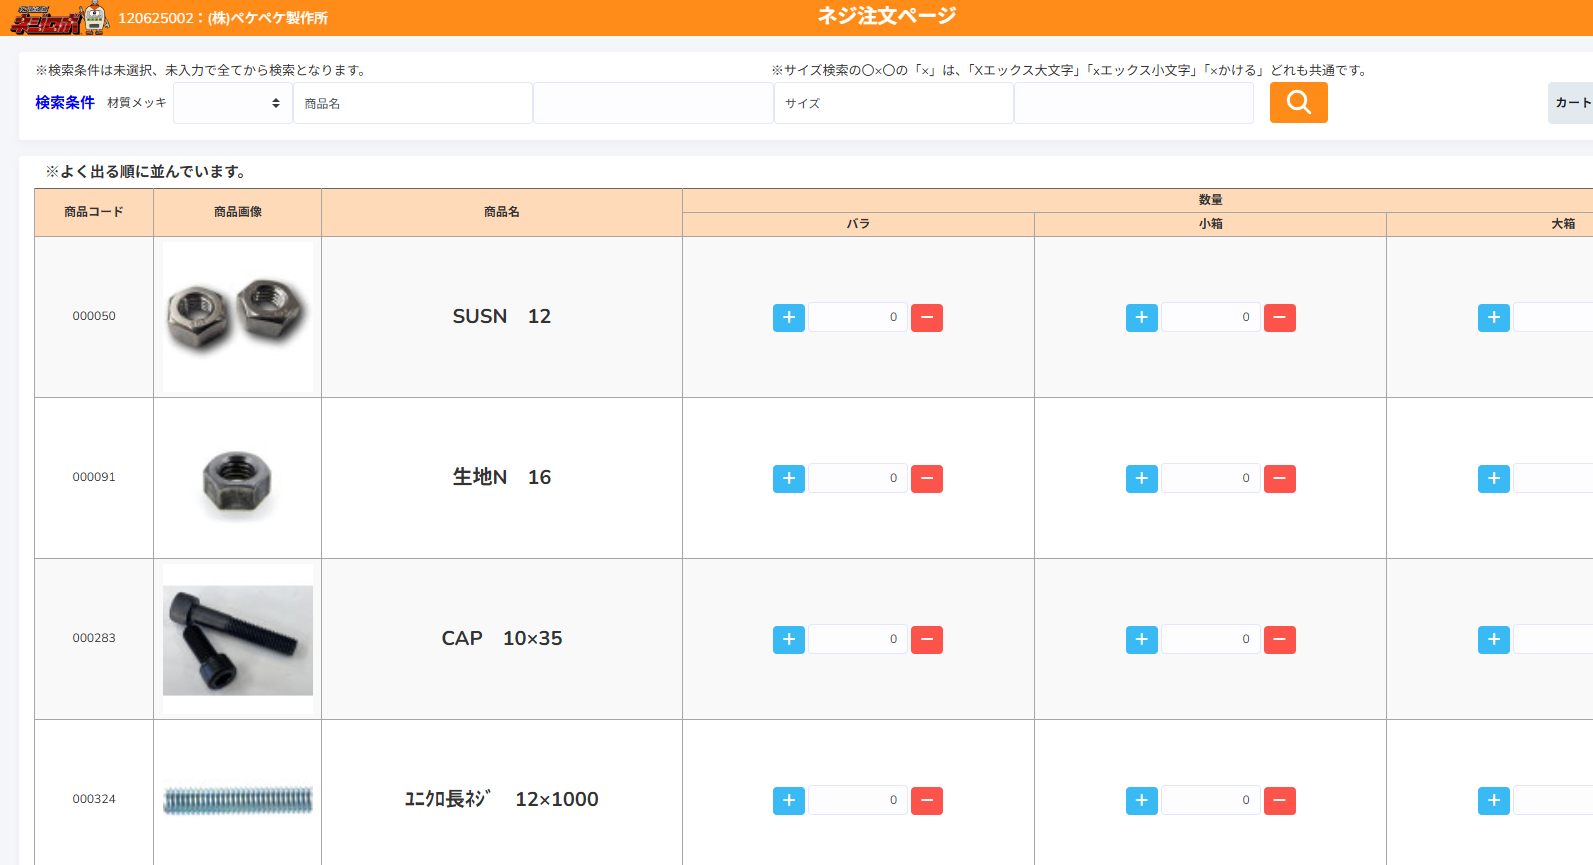Click the バラ quantity field for 生地N 16
Viewport: 1593px width, 865px height.
click(858, 479)
